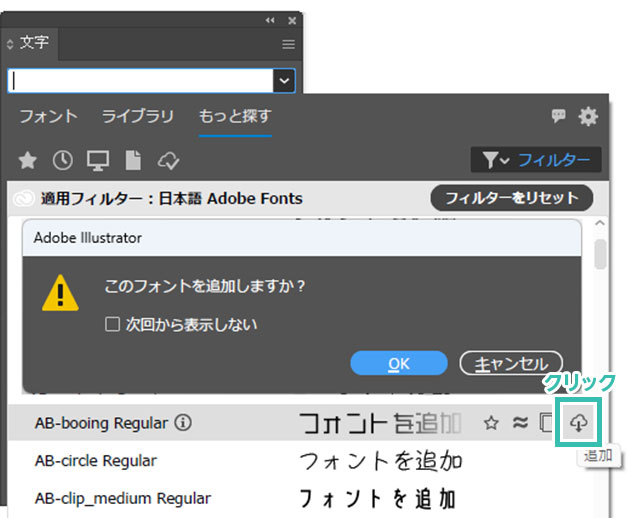628x518 pixels.
Task: Switch to the フォント tab
Action: [48, 117]
